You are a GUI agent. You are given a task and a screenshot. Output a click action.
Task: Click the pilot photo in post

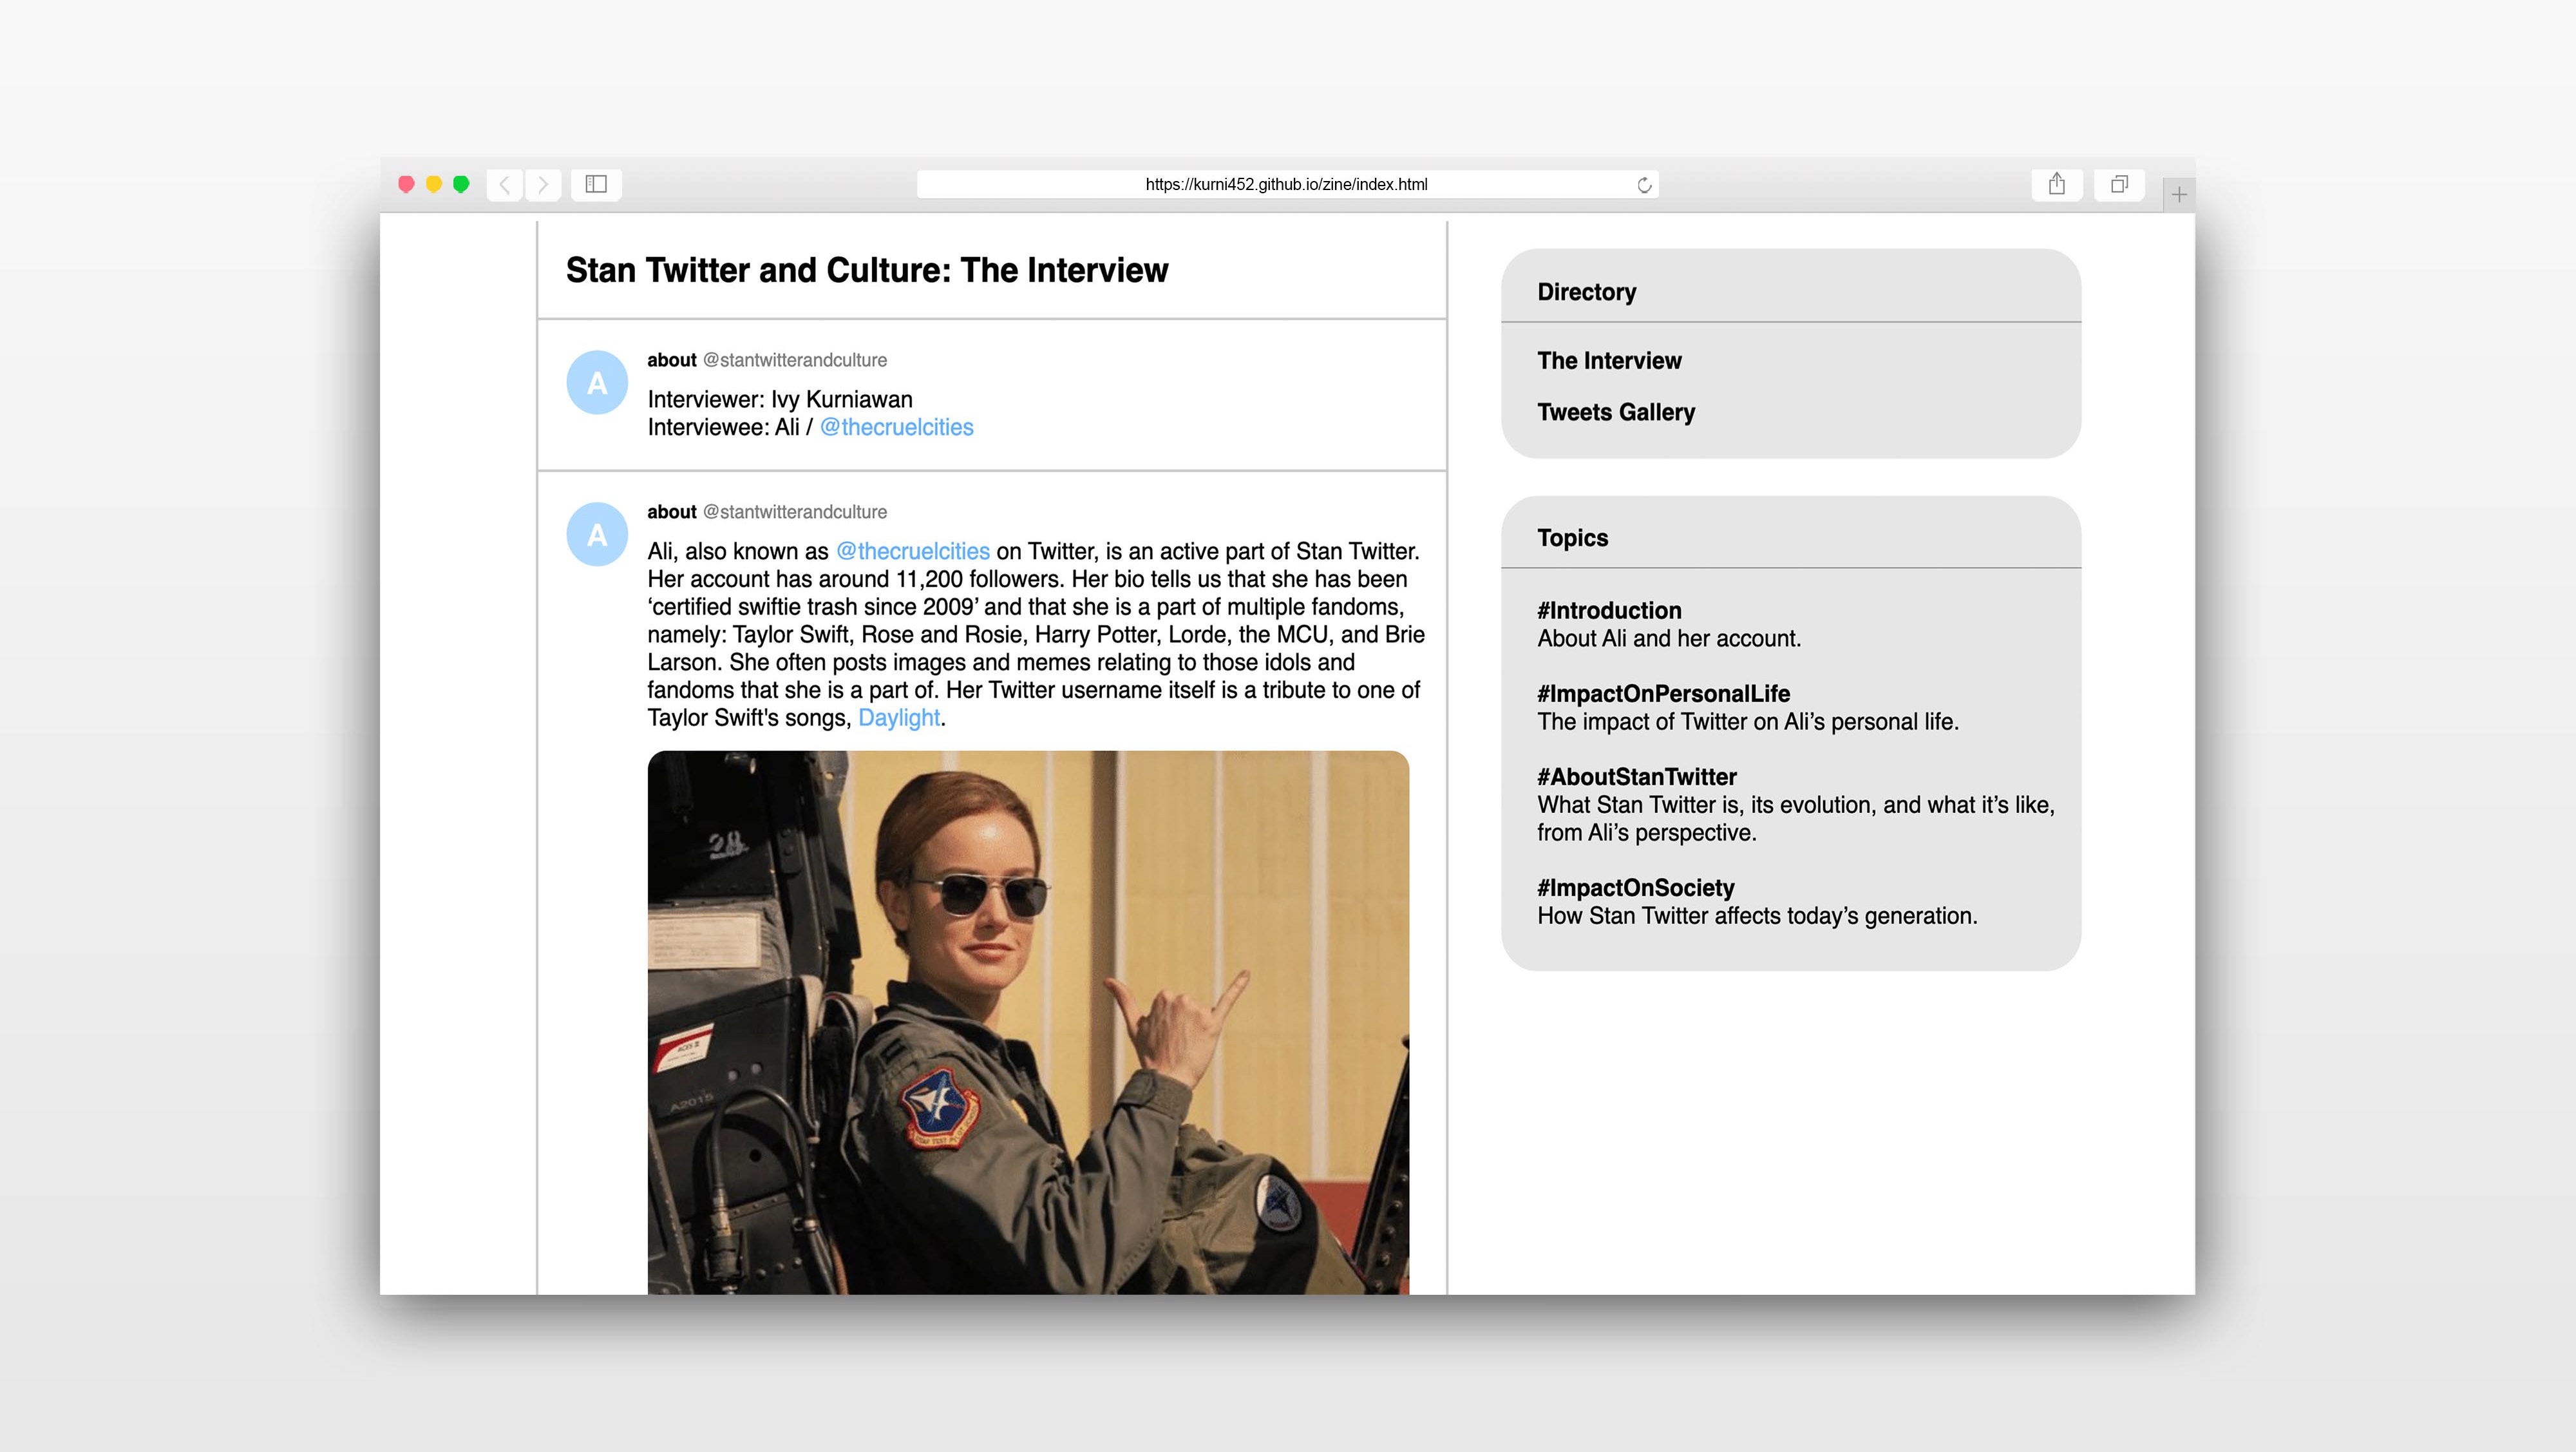pos(1028,1020)
